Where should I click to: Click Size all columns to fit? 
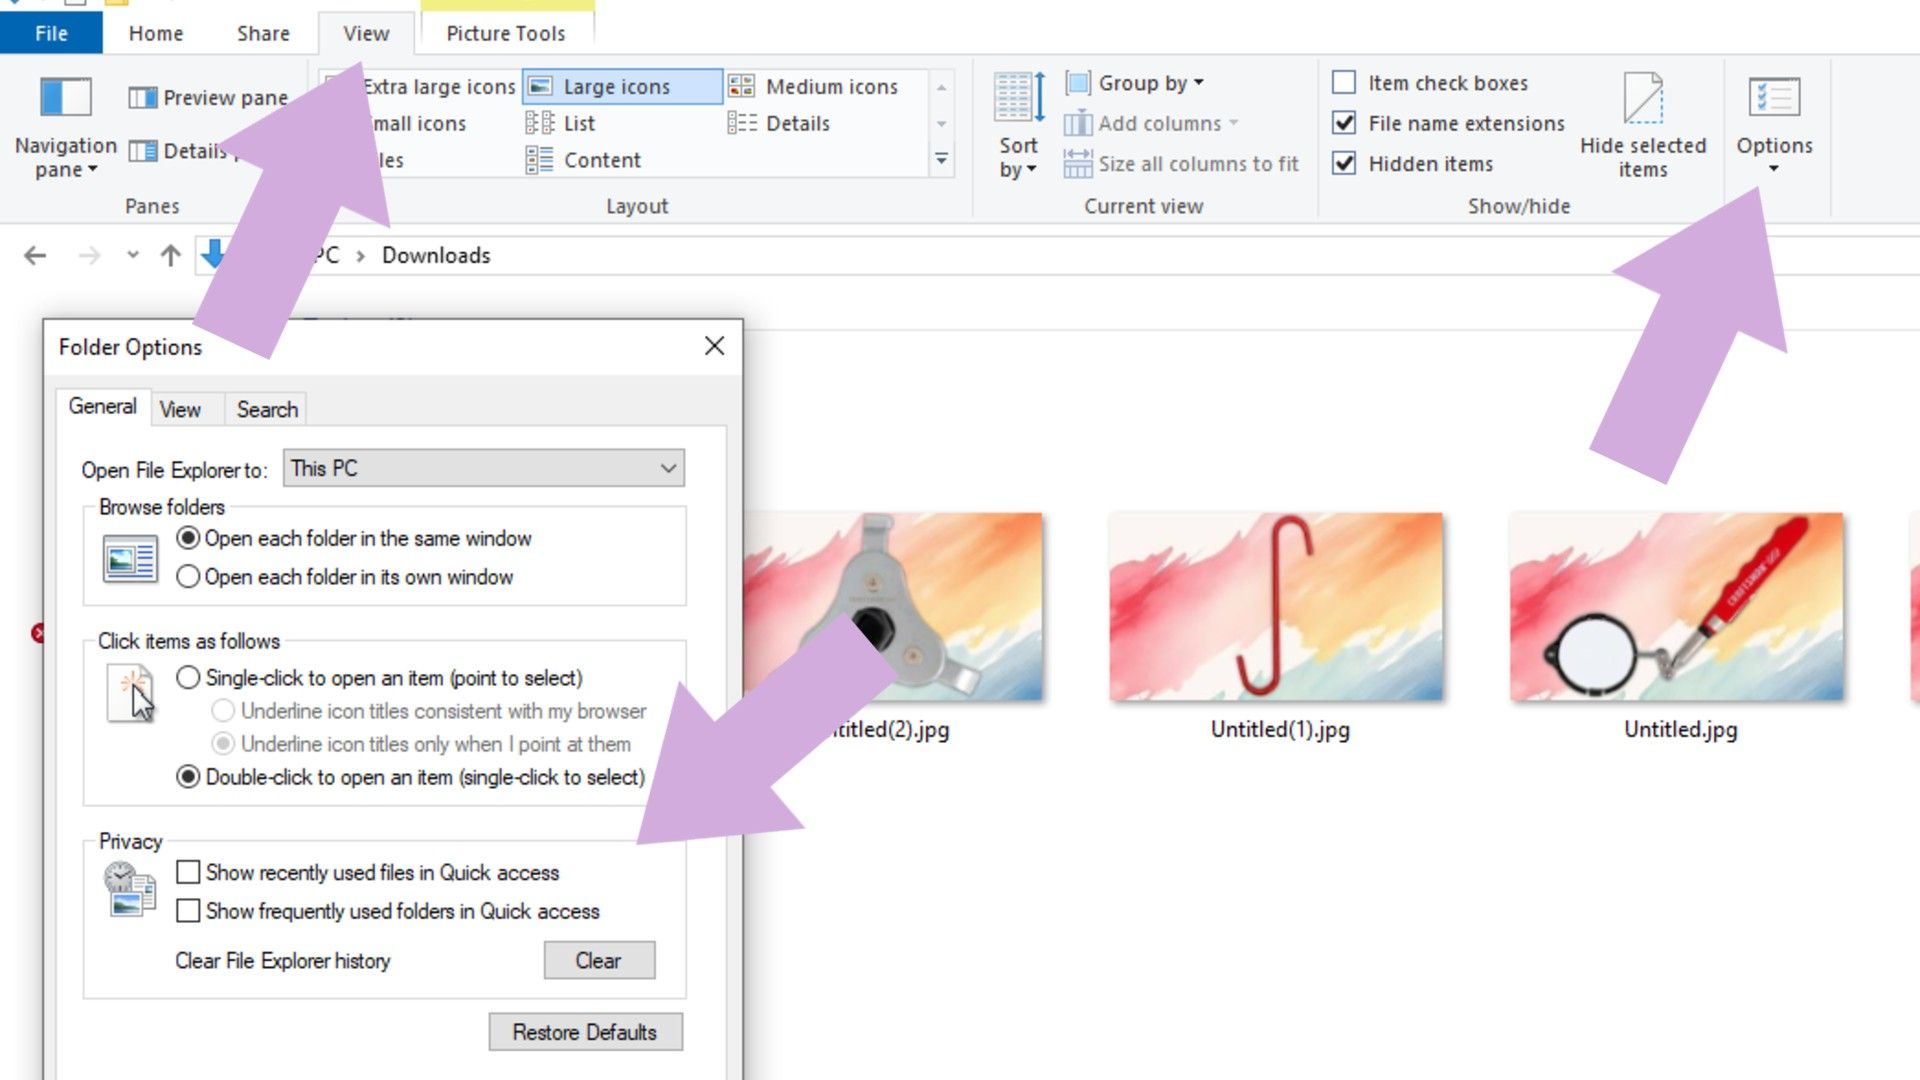(x=1181, y=164)
